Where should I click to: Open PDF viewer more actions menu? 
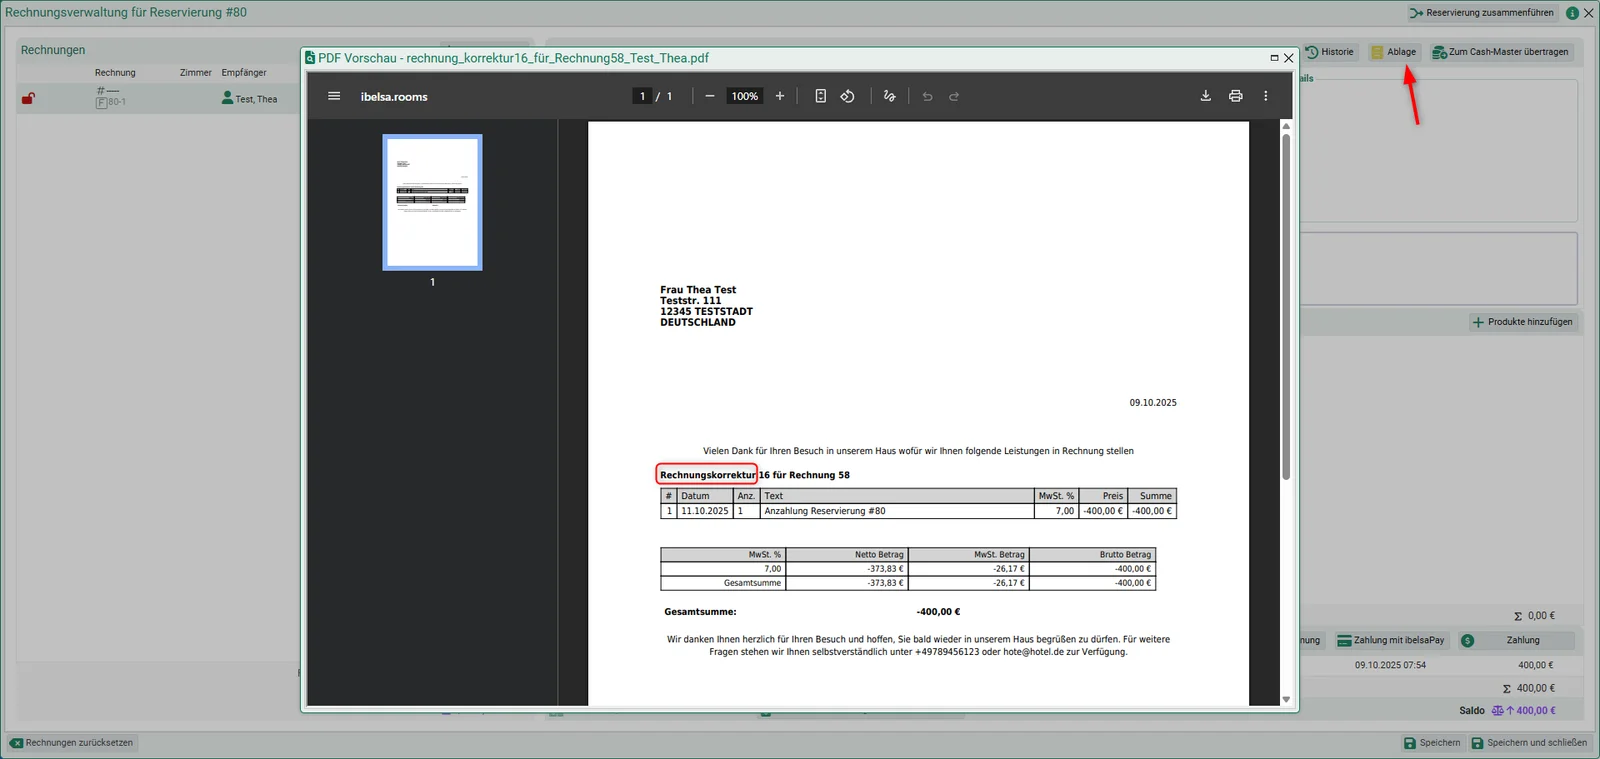click(x=1265, y=96)
